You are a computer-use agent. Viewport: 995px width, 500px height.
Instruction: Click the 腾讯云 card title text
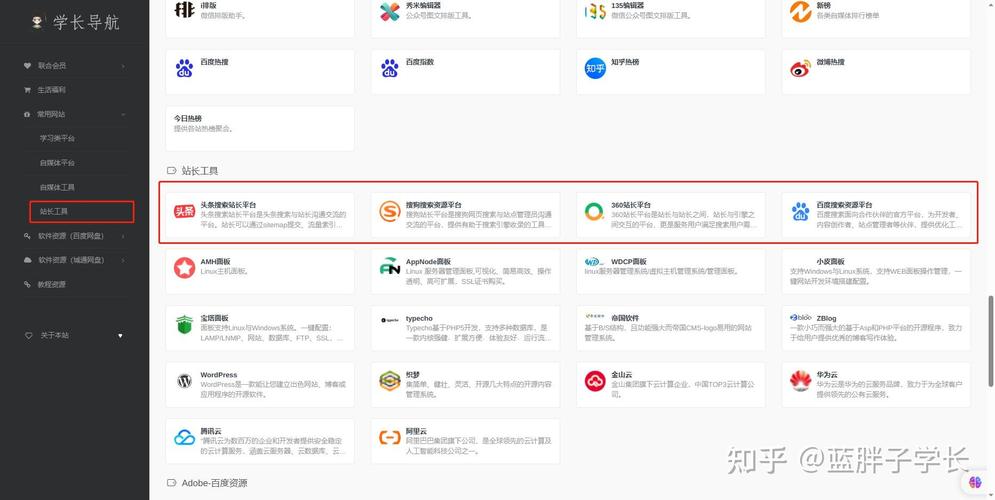211,431
